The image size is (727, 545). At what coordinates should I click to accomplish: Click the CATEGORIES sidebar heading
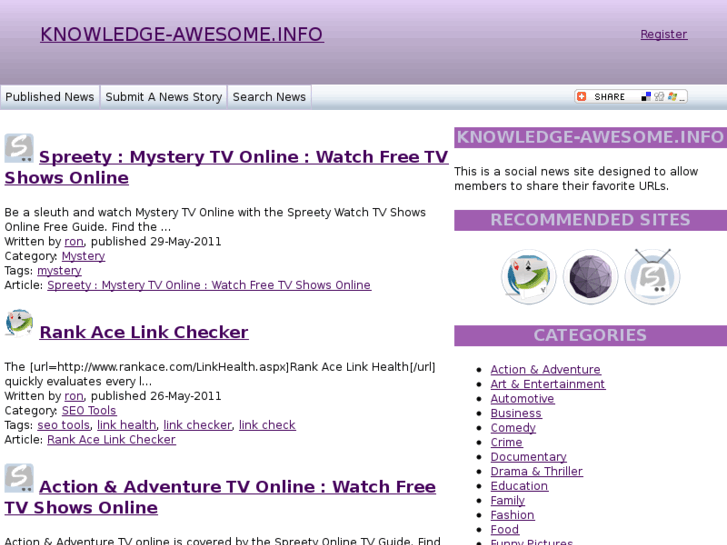[590, 335]
